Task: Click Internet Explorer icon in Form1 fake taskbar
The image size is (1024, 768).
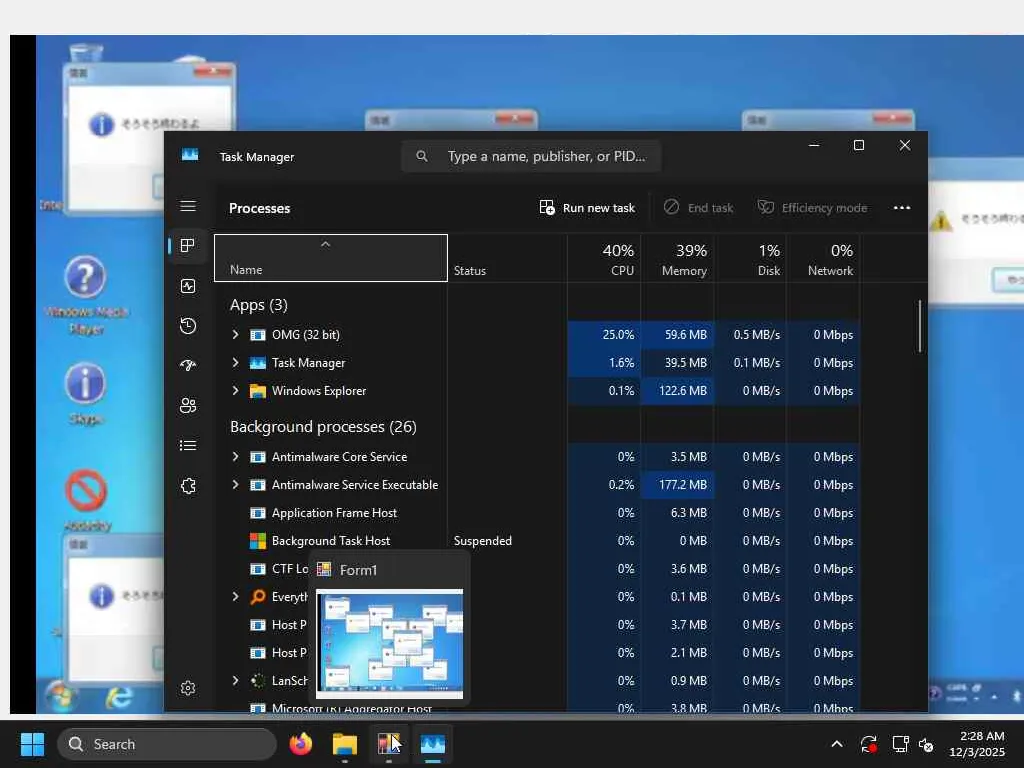Action: tap(119, 697)
